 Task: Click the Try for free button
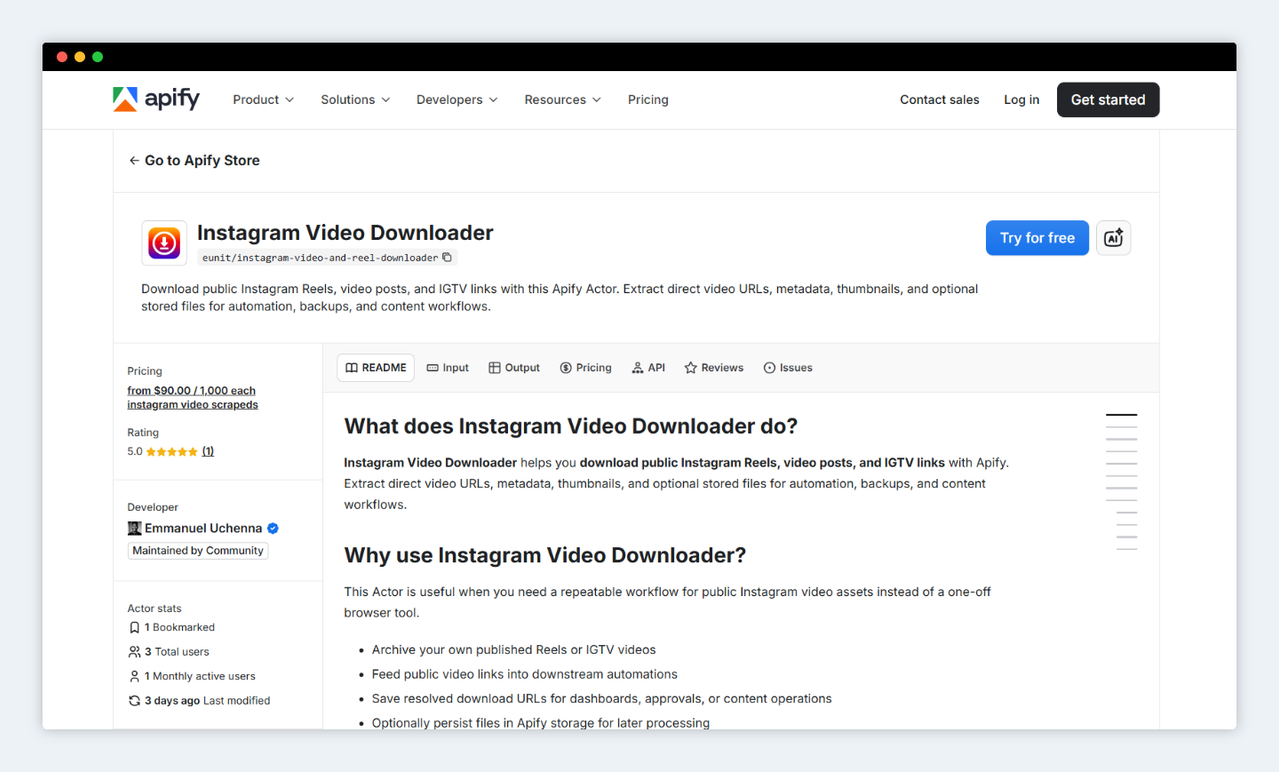[x=1037, y=238]
